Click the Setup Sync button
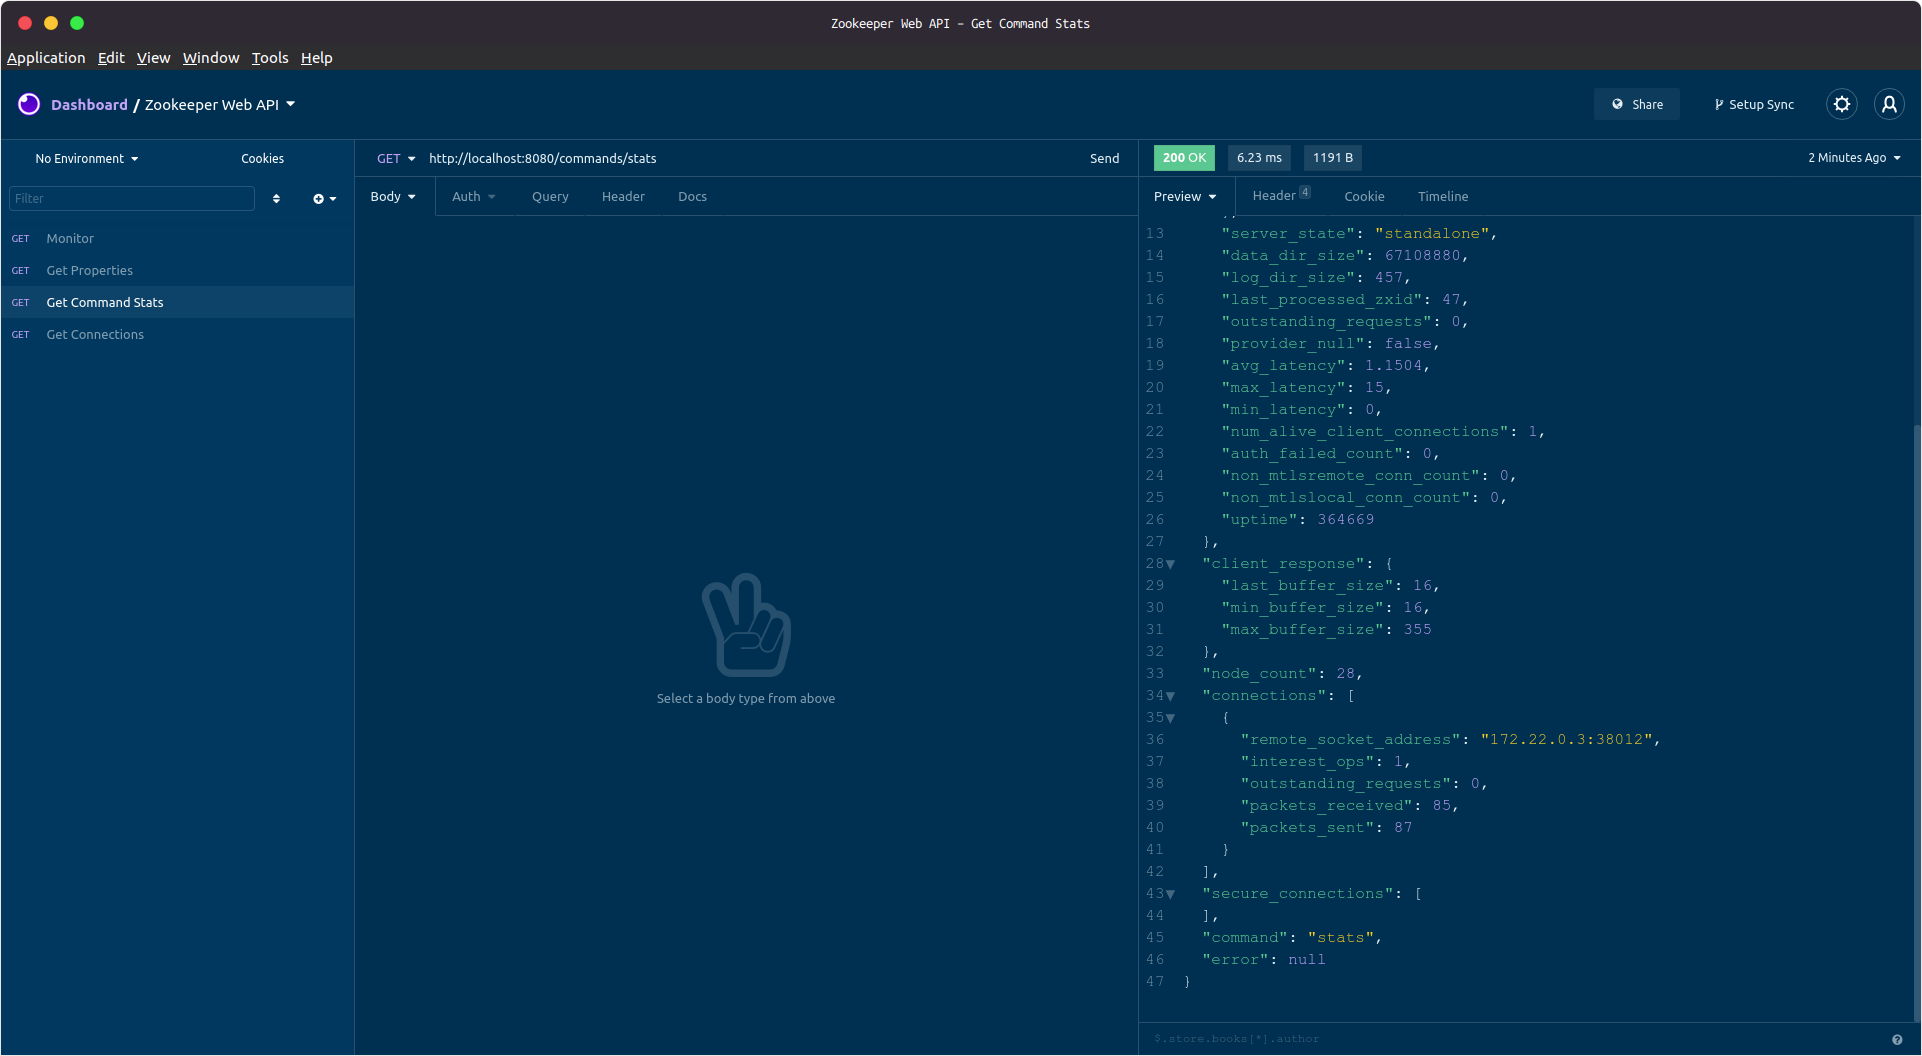Viewport: 1922px width, 1056px height. click(1754, 104)
